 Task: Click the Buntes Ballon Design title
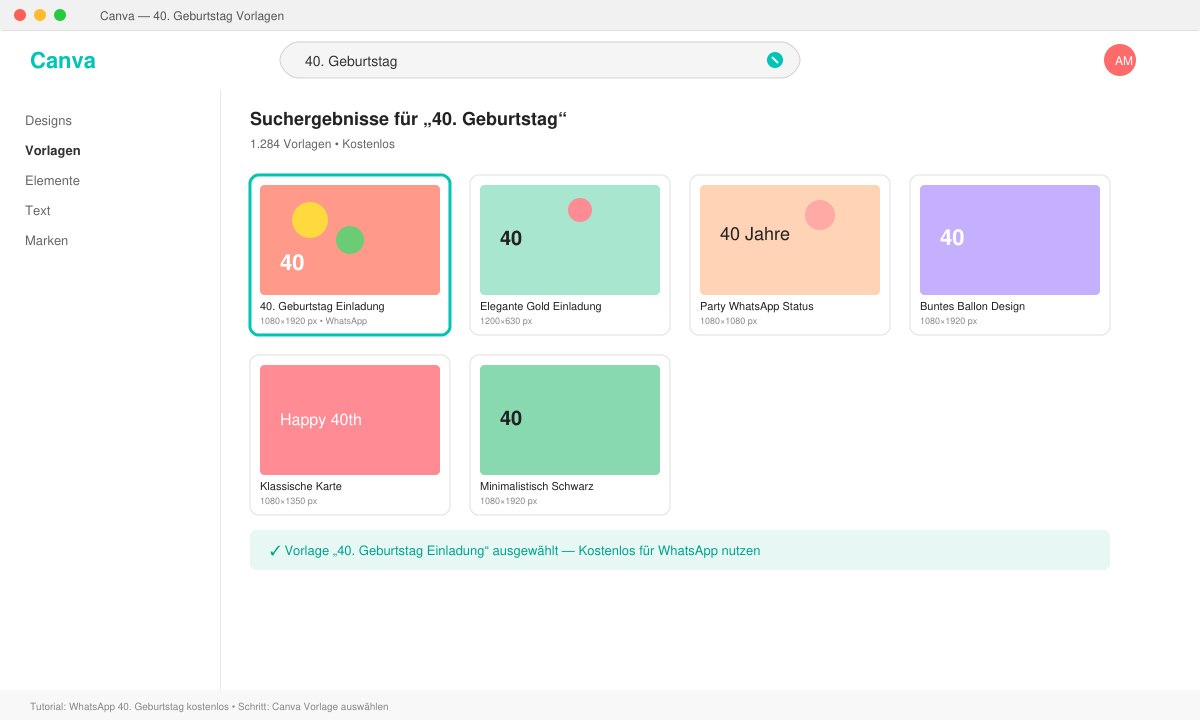click(x=972, y=306)
